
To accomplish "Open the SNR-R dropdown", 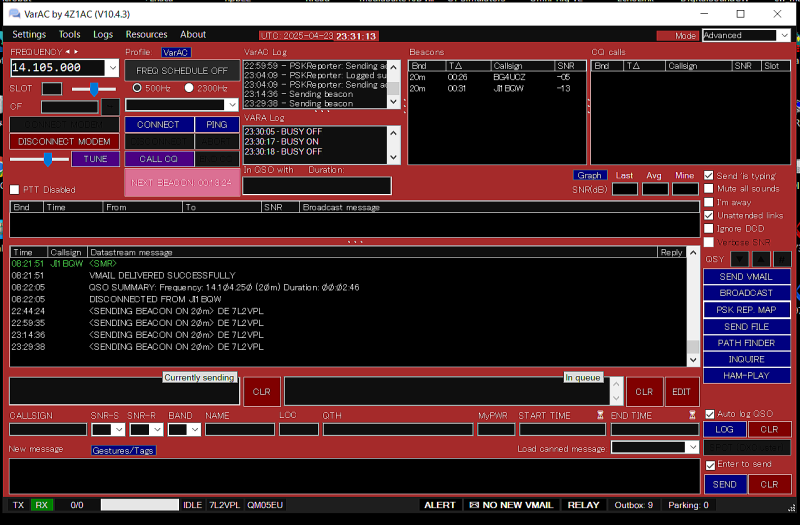I will 157,430.
